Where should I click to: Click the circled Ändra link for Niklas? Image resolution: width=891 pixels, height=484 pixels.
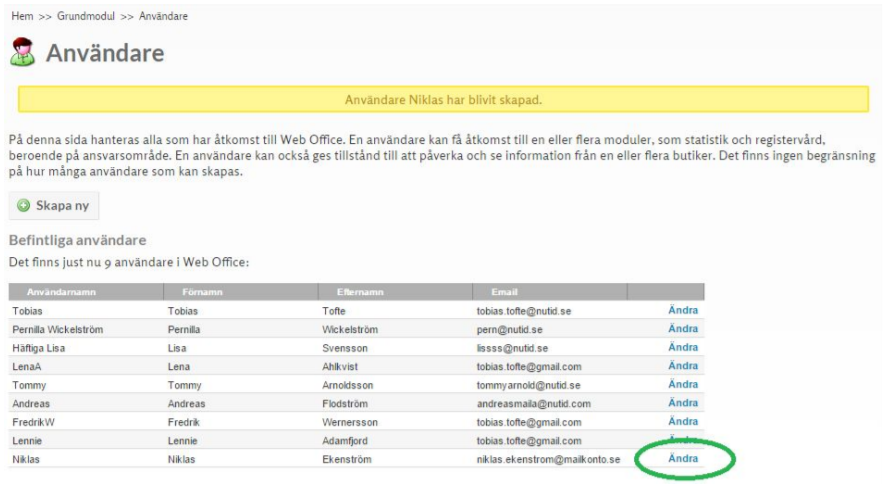(x=683, y=458)
